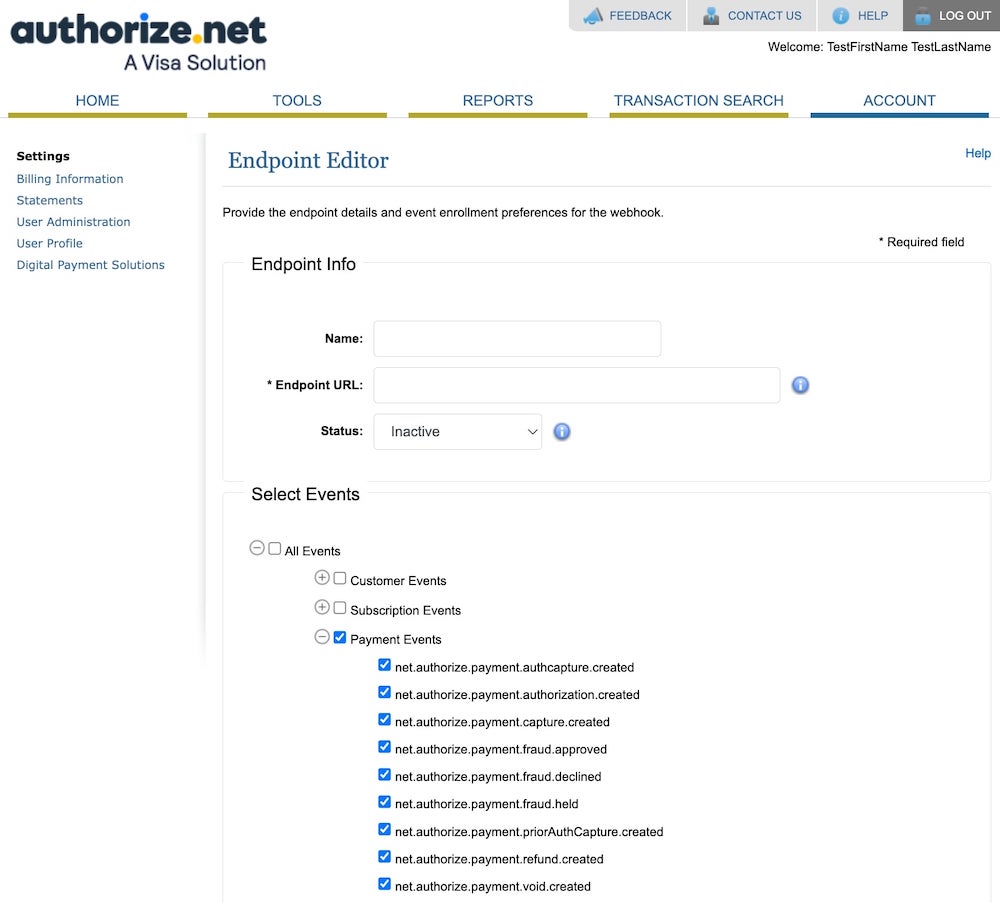
Task: Open Billing Information in the sidebar
Action: (69, 178)
